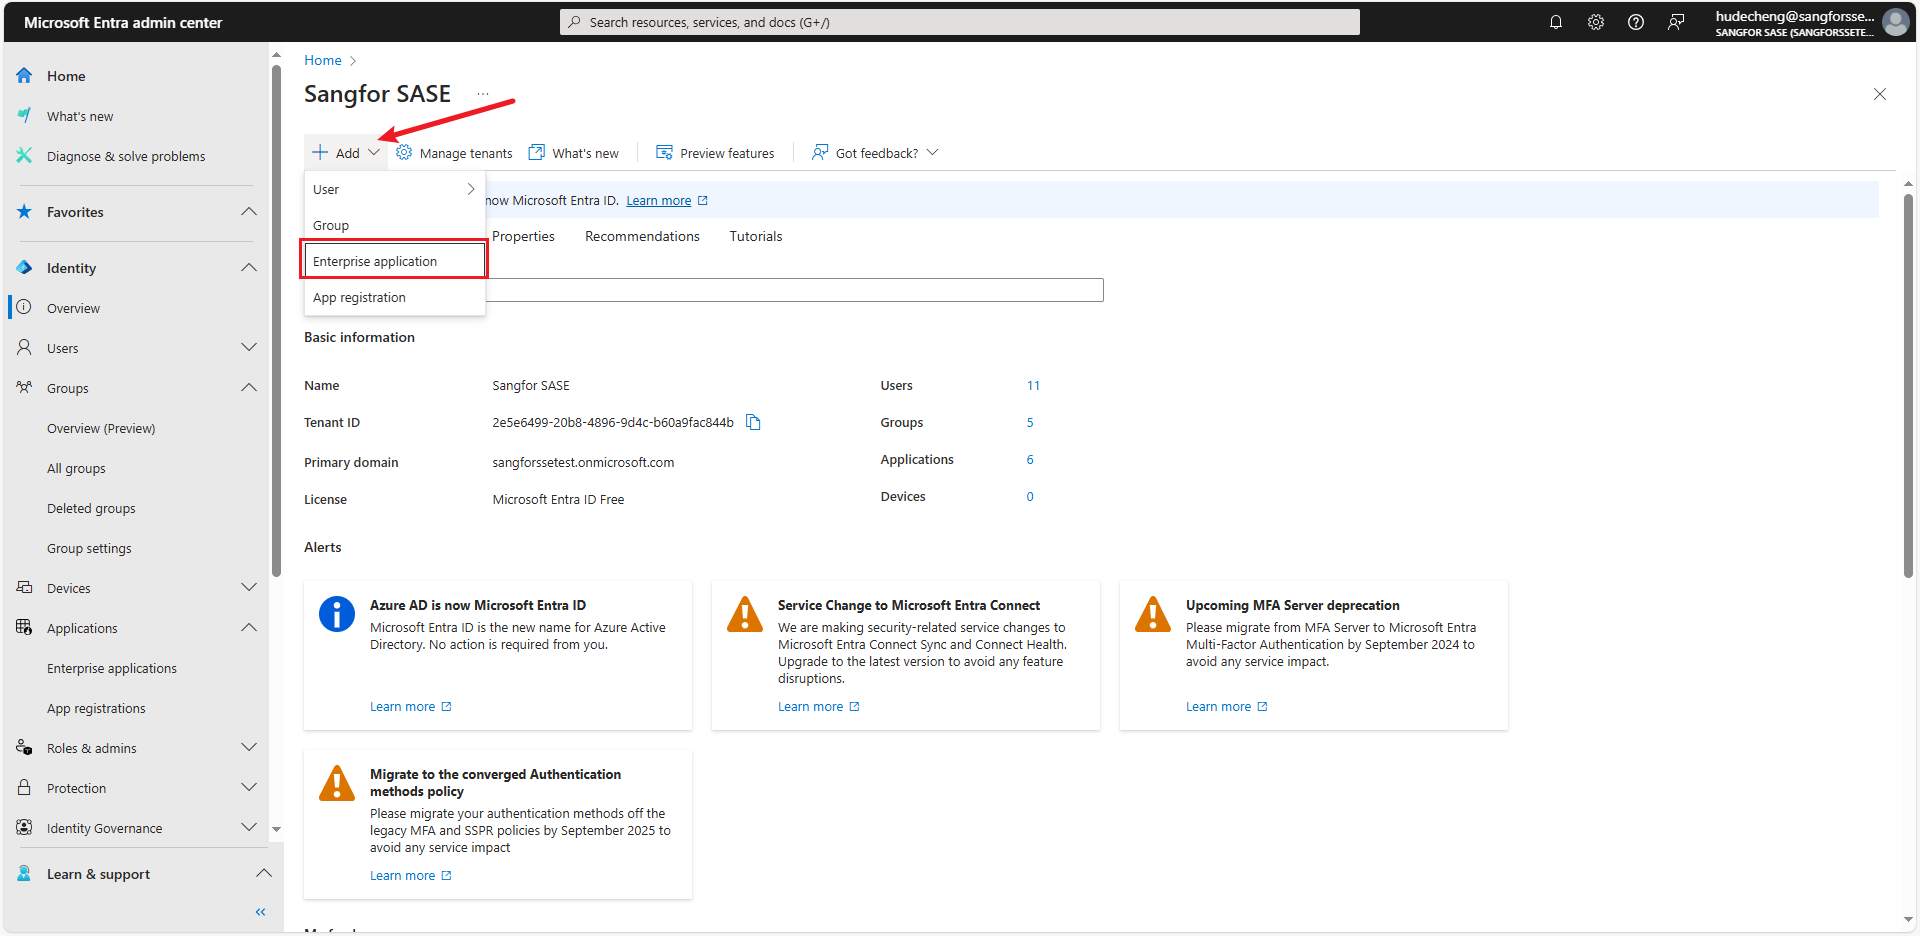The image size is (1920, 936).
Task: Click the Learn & support person icon
Action: point(24,874)
